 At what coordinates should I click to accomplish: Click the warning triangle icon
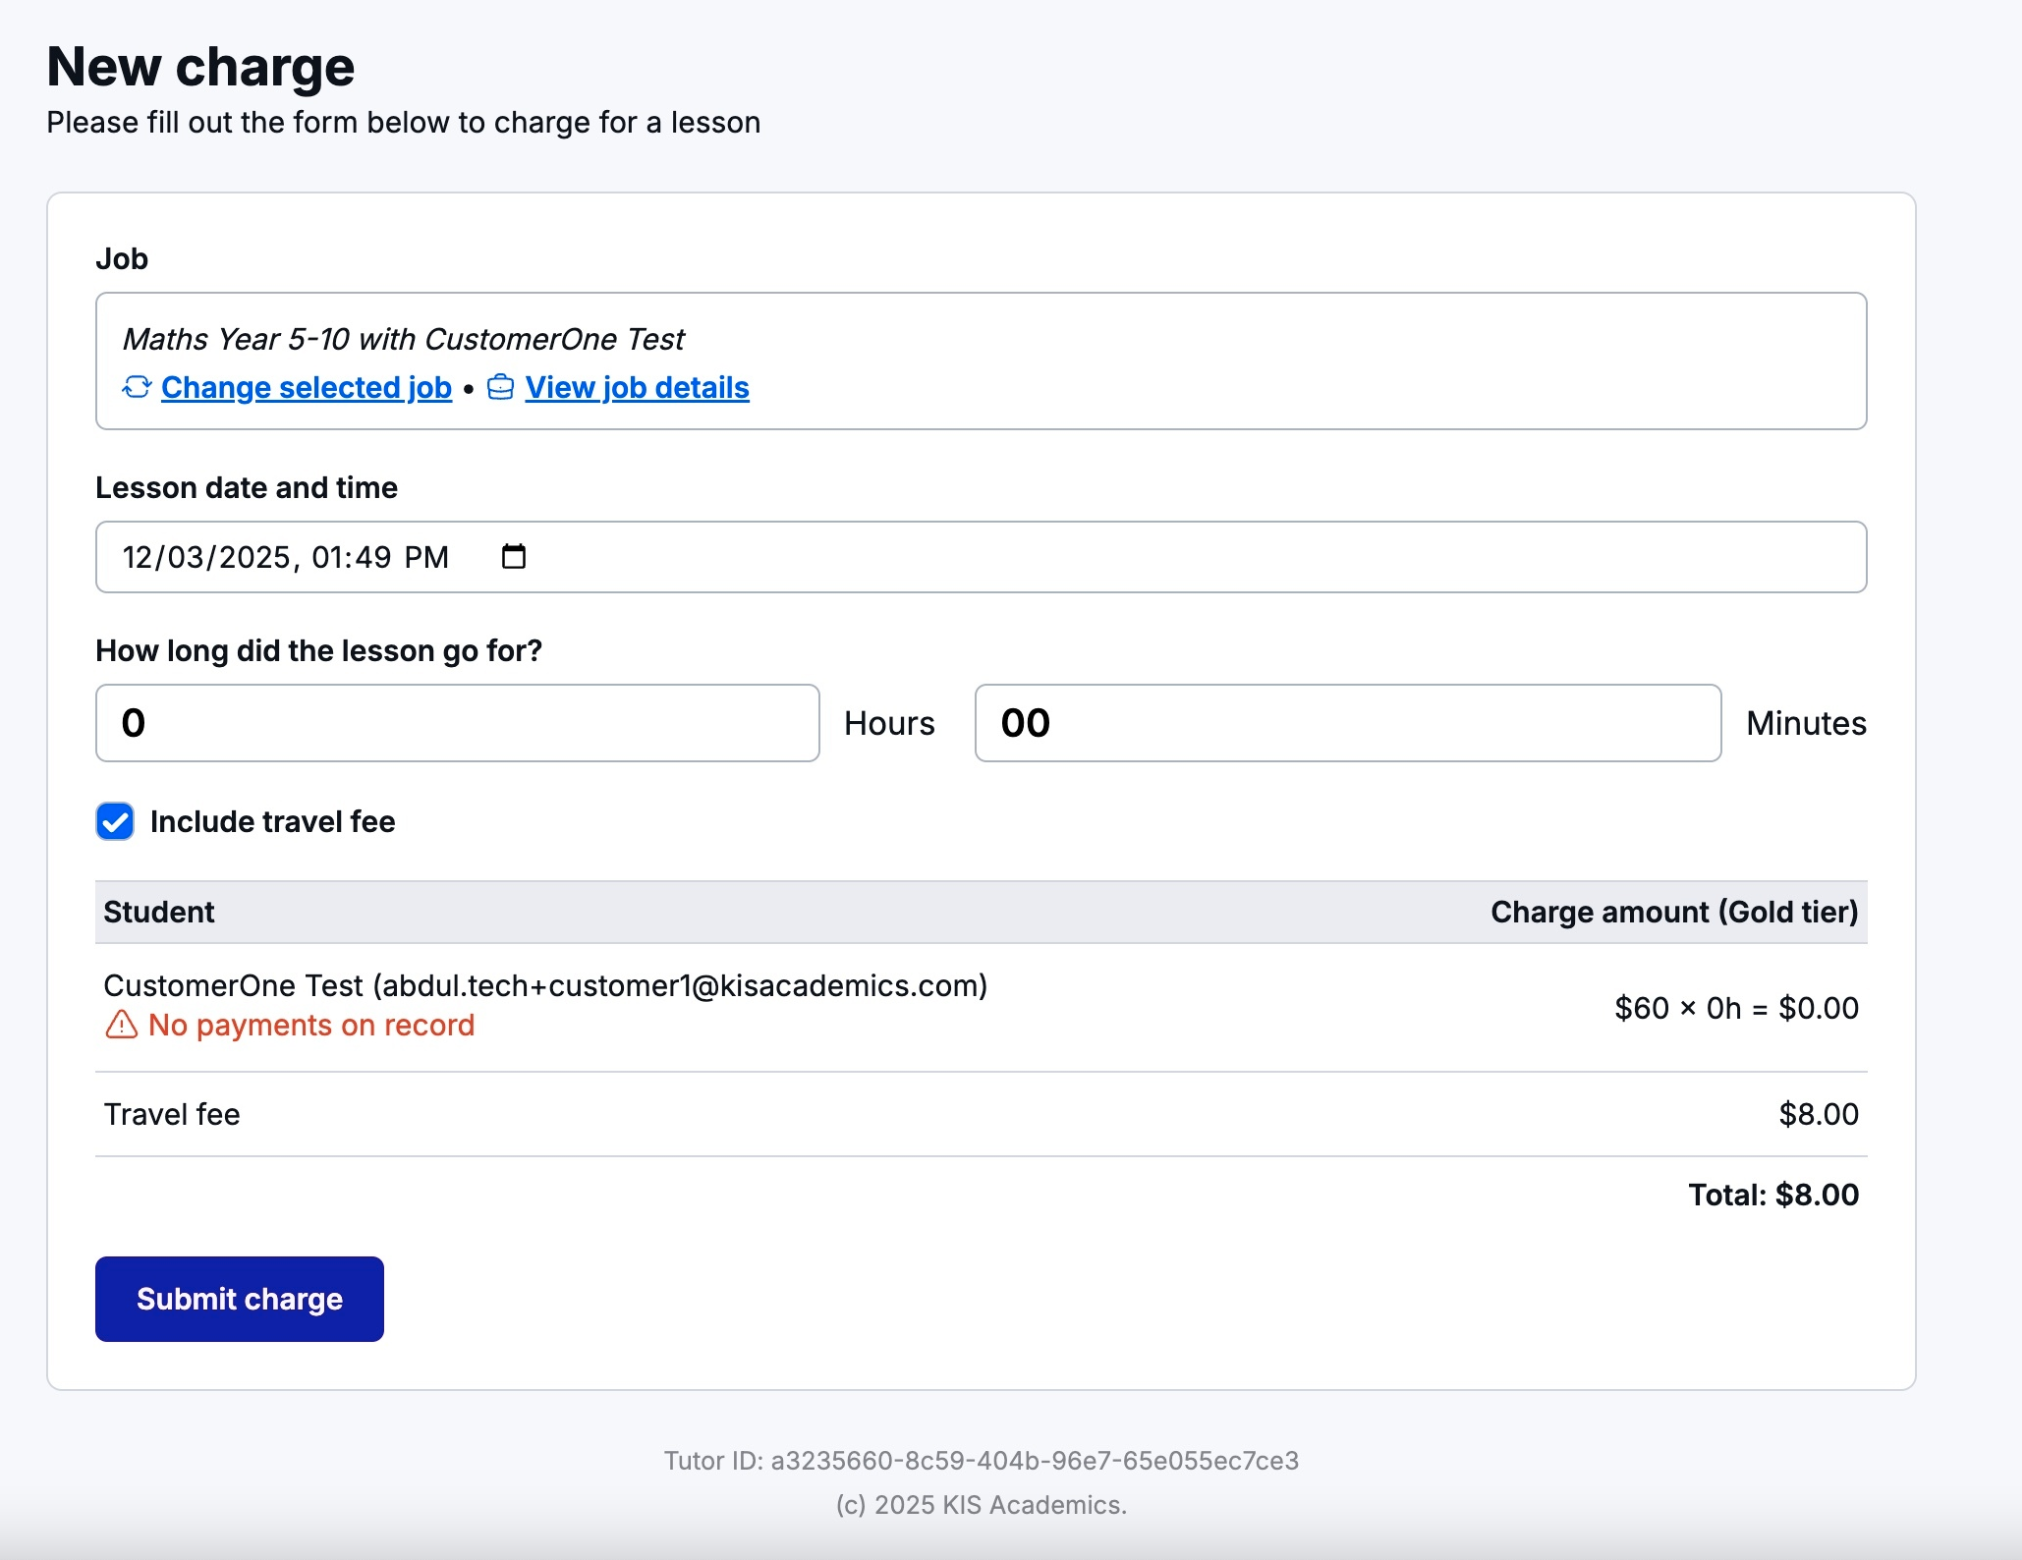coord(121,1025)
